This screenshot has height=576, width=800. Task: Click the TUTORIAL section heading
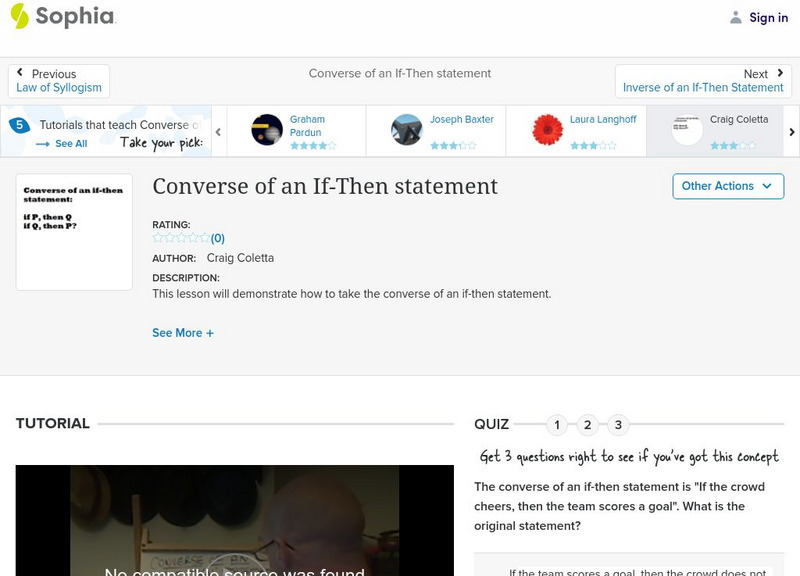pos(53,423)
